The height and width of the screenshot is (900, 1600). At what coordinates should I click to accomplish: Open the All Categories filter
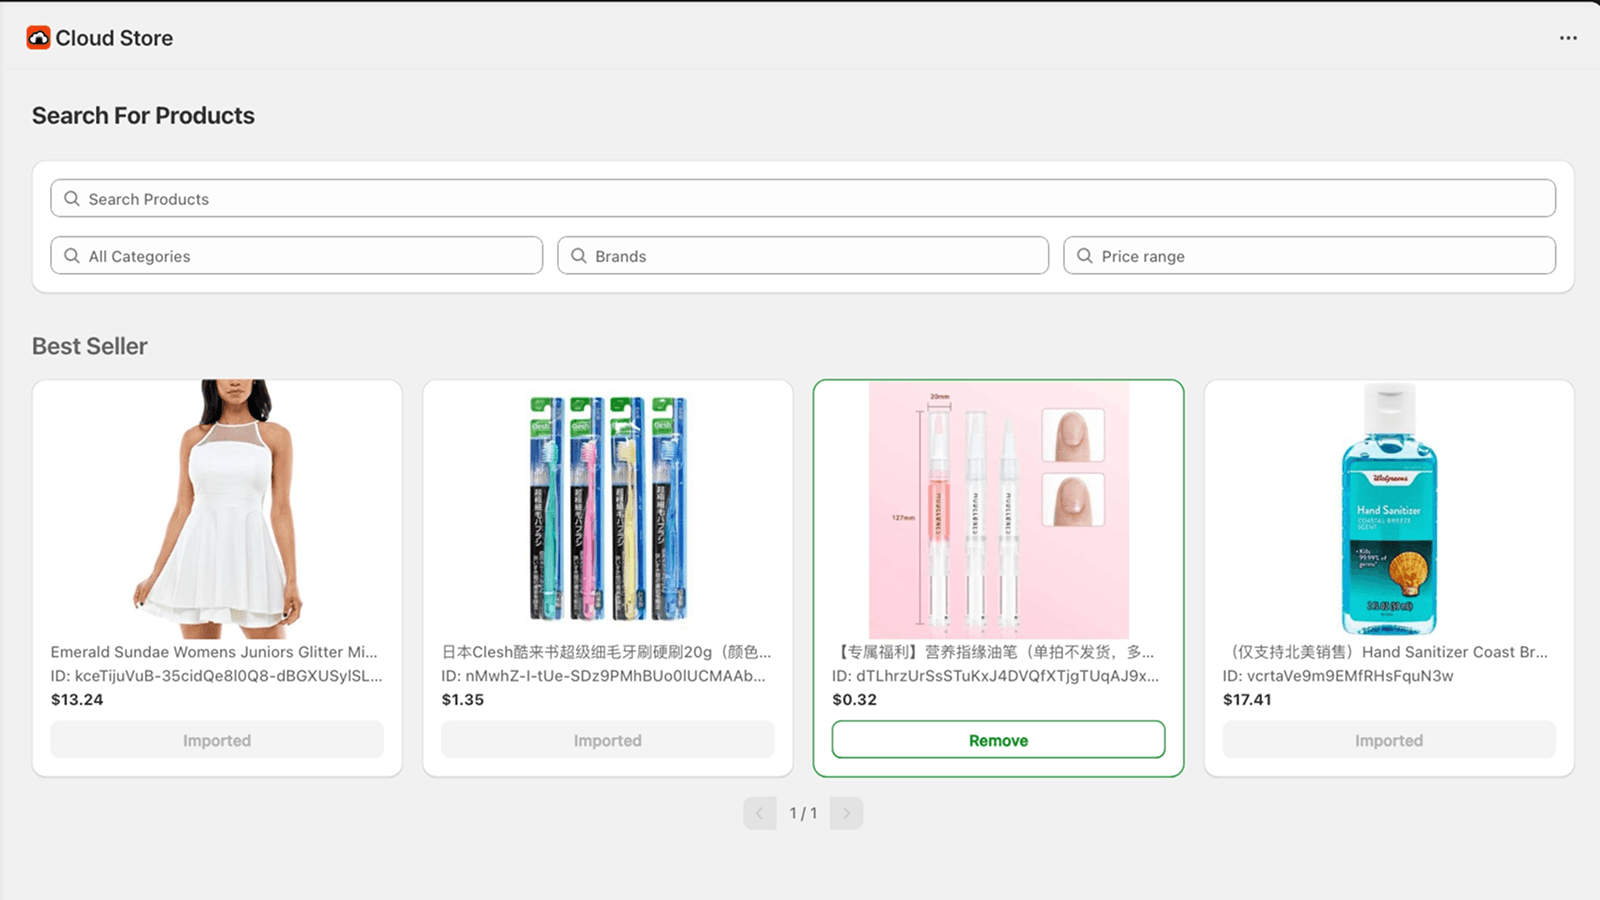click(297, 255)
